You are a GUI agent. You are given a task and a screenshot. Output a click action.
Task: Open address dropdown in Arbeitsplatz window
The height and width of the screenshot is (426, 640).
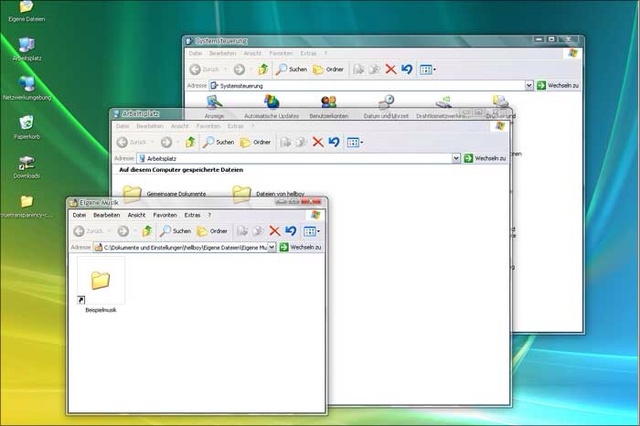point(456,158)
